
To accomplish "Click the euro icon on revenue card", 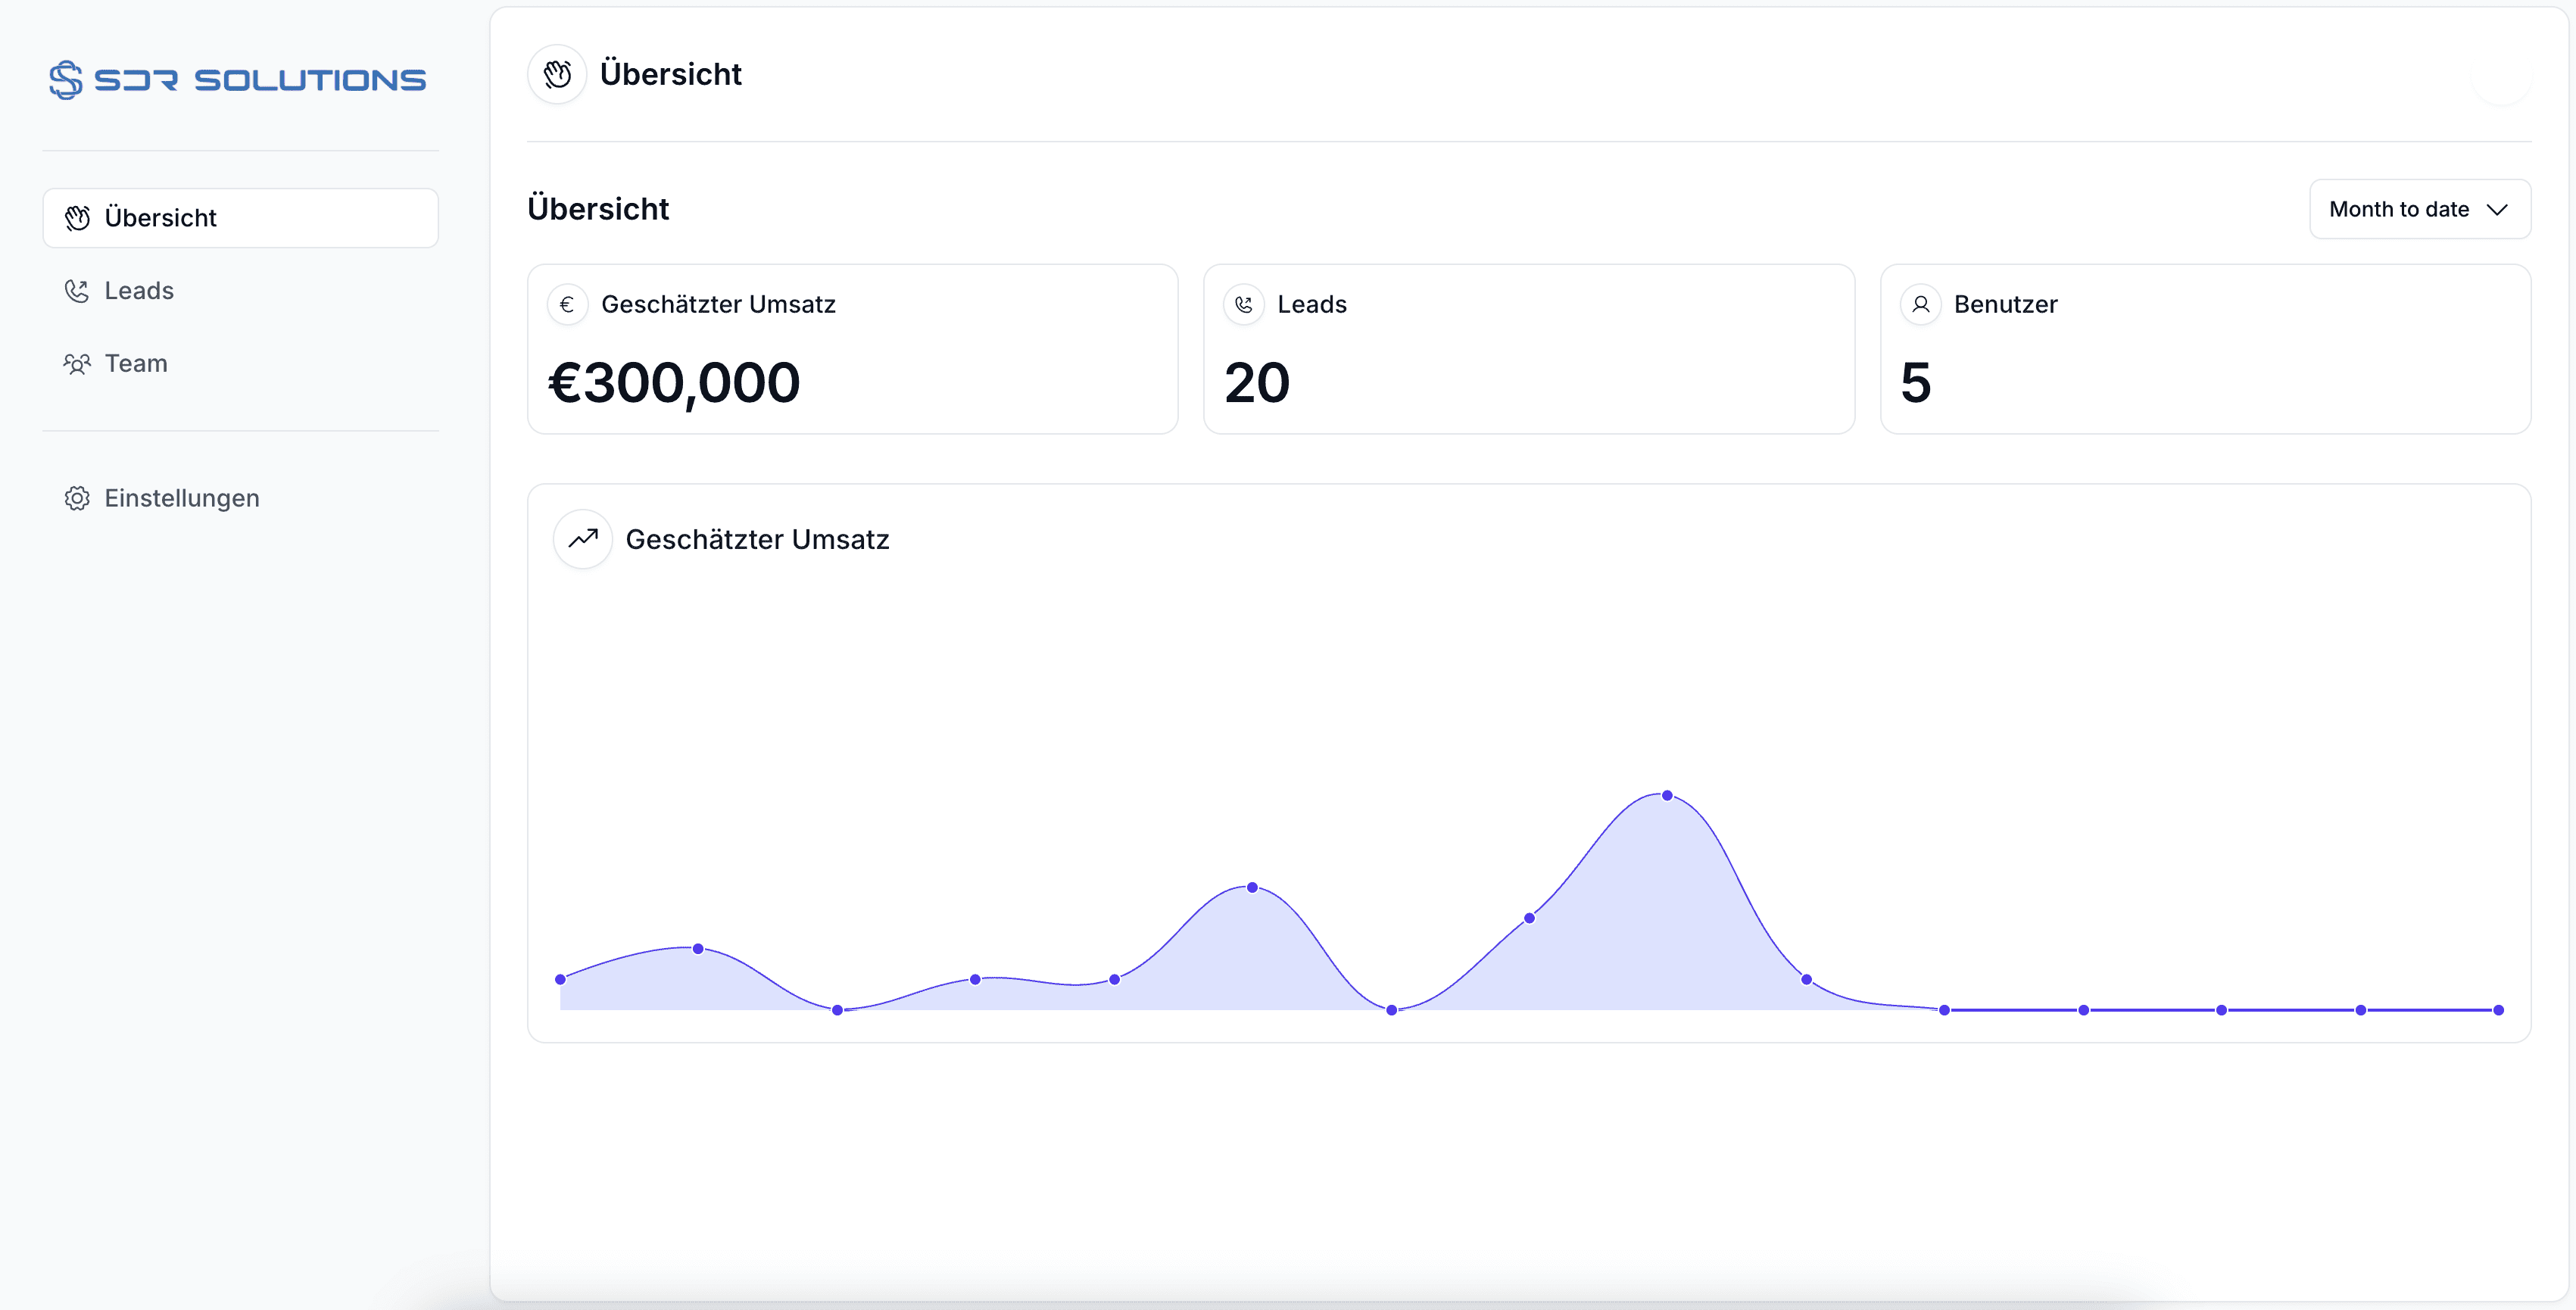I will click(x=567, y=304).
